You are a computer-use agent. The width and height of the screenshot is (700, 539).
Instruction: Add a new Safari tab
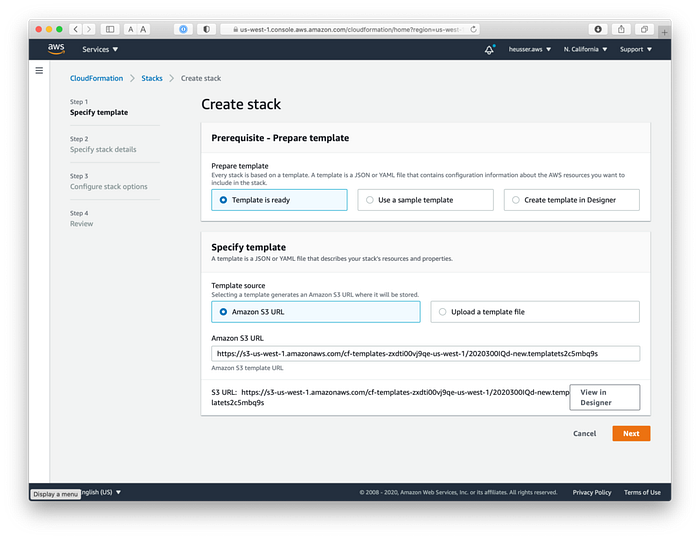tap(664, 32)
